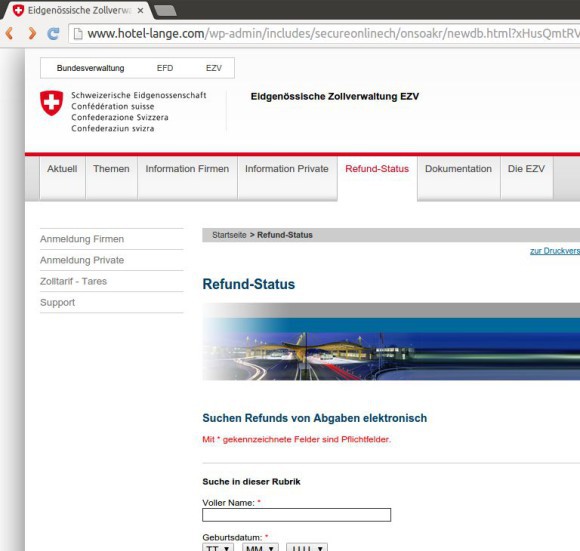
Task: Open the Die EZV tab
Action: (526, 178)
